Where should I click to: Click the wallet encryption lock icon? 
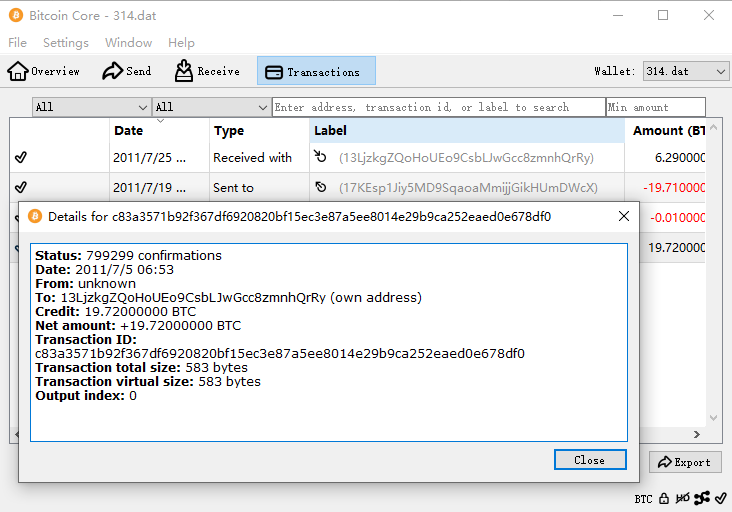pyautogui.click(x=664, y=498)
